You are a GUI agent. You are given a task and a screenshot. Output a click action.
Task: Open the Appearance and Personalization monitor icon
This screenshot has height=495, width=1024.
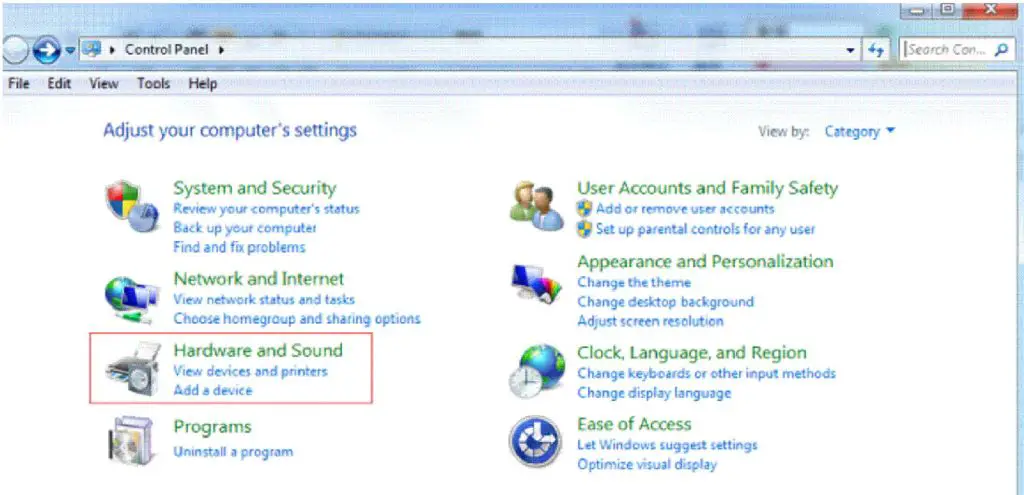(x=536, y=284)
